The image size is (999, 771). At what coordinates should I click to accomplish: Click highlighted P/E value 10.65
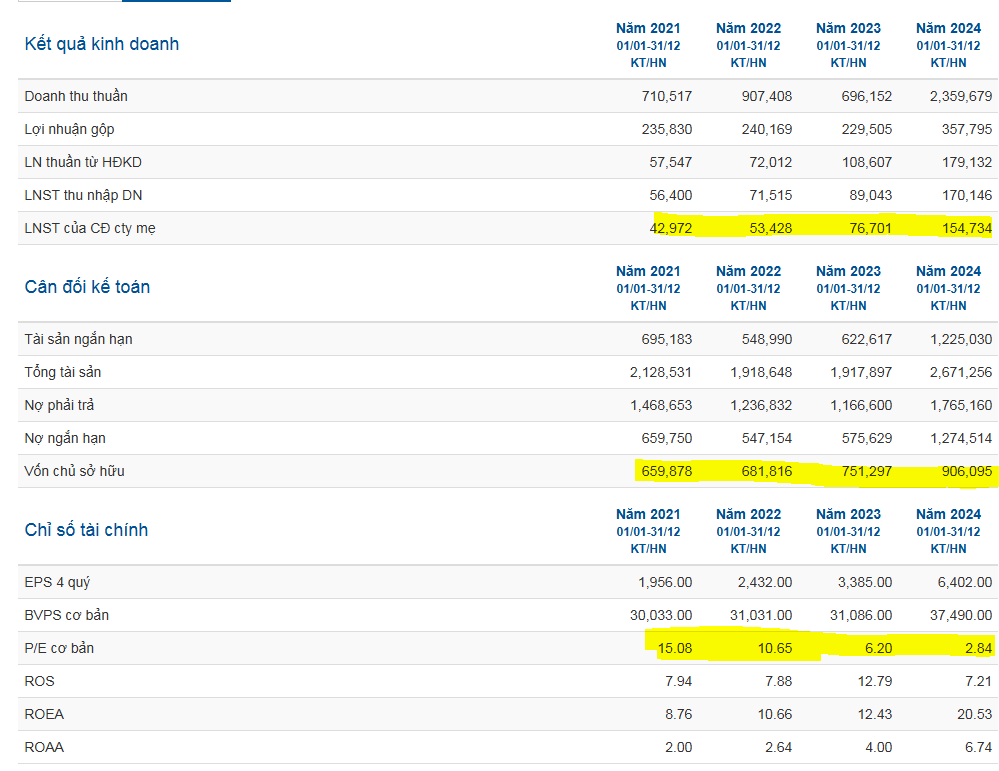(x=775, y=649)
